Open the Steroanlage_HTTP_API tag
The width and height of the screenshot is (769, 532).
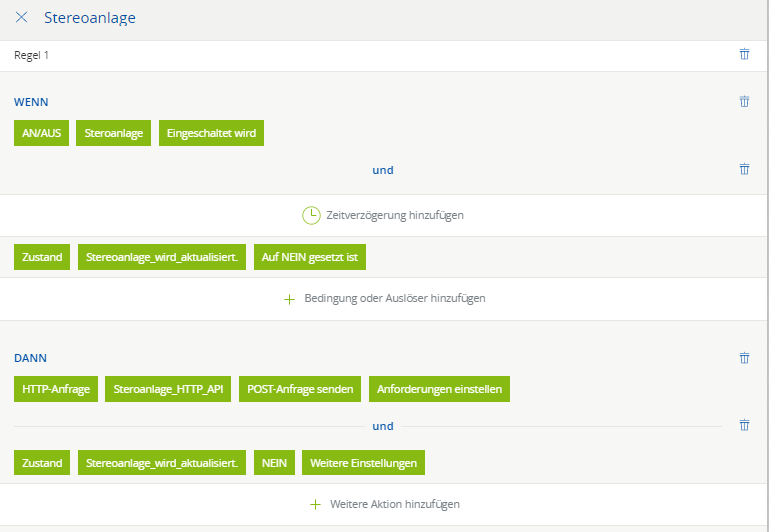coord(167,389)
